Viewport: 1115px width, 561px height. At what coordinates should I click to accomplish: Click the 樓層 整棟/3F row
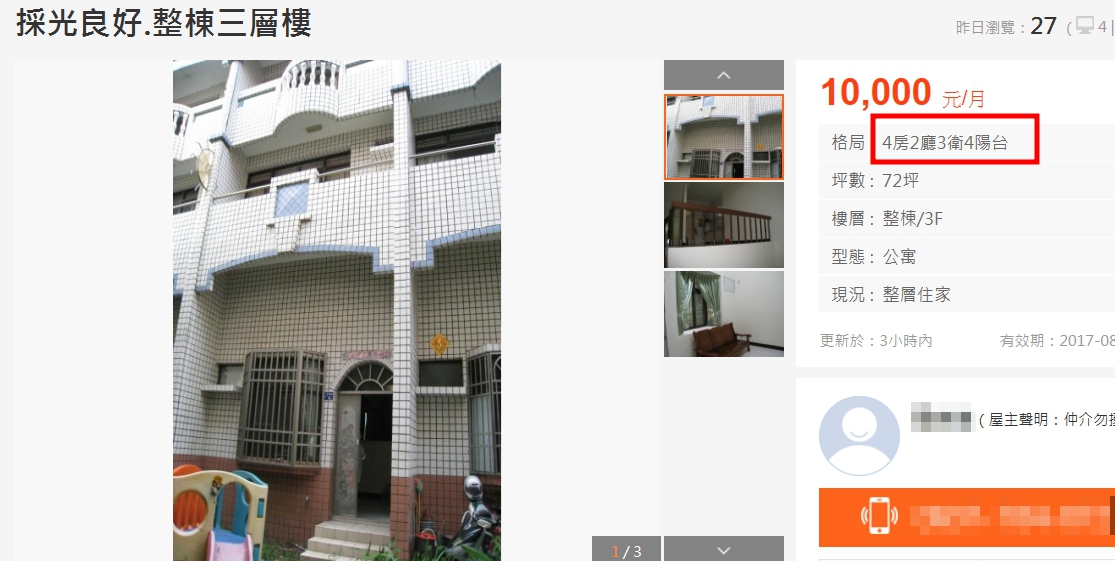pos(967,218)
